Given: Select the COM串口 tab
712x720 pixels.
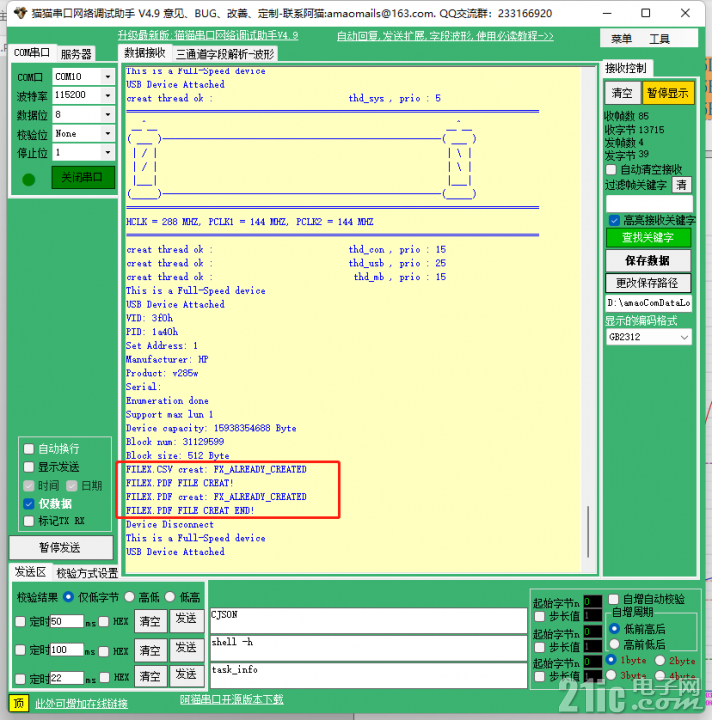Looking at the screenshot, I should (31, 52).
